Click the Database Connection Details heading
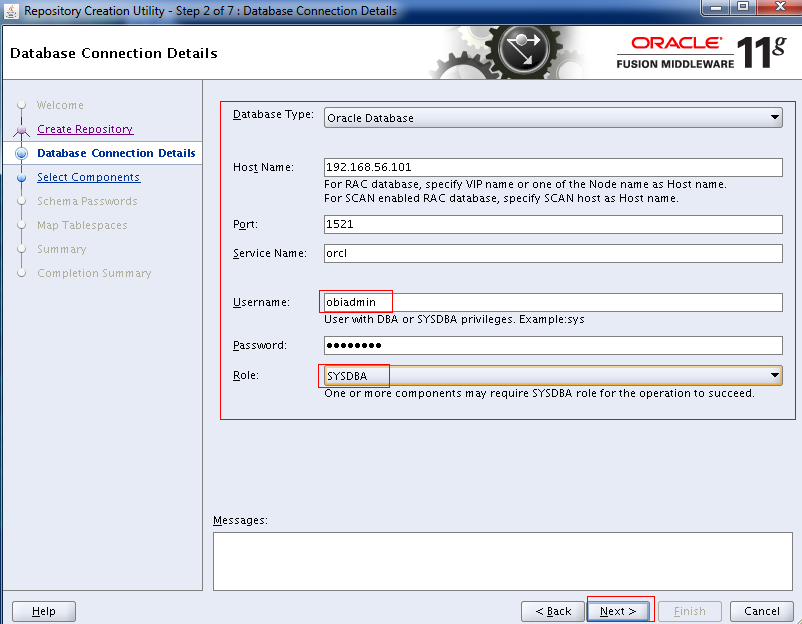The width and height of the screenshot is (802, 624). click(x=114, y=53)
